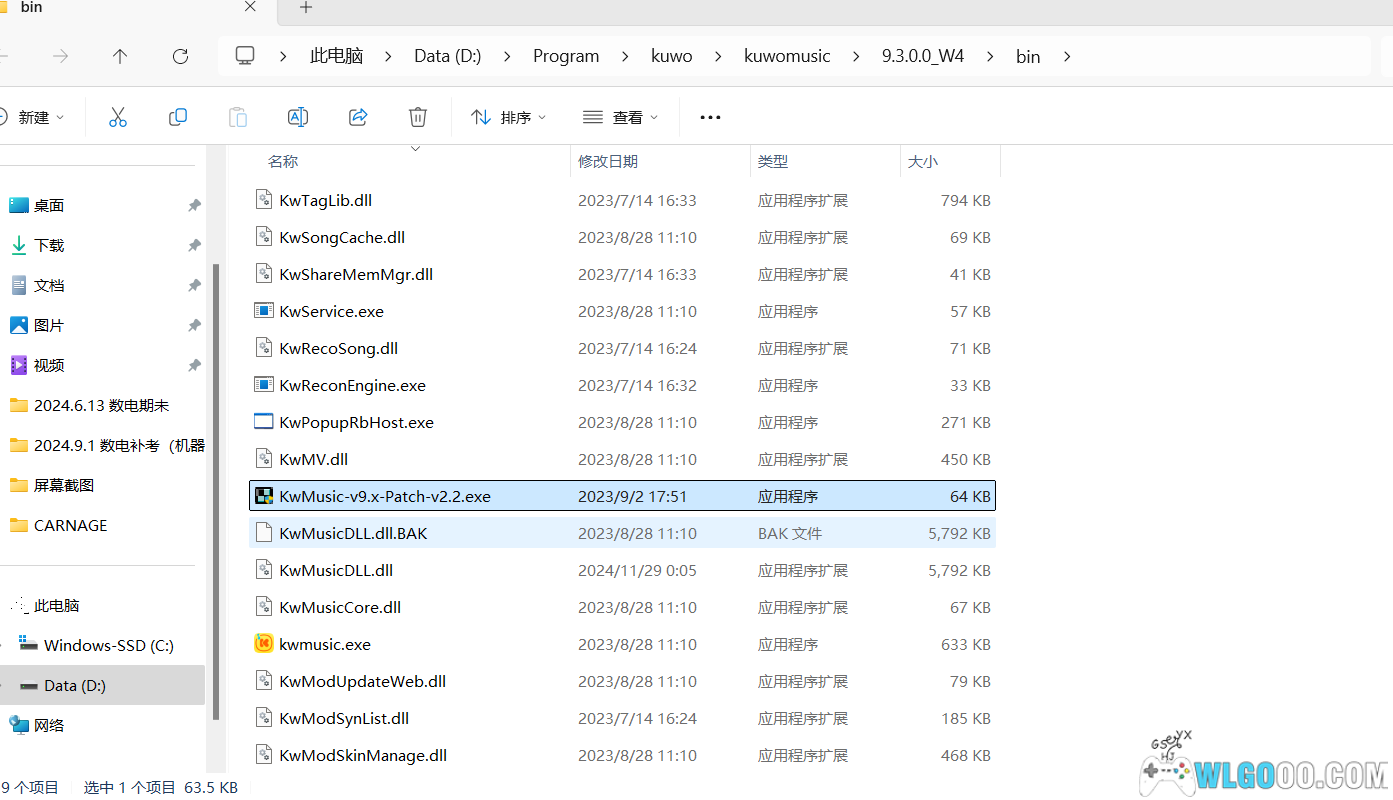Click the Delete trash can icon
Screen dimensions: 1393x800
pyautogui.click(x=418, y=117)
